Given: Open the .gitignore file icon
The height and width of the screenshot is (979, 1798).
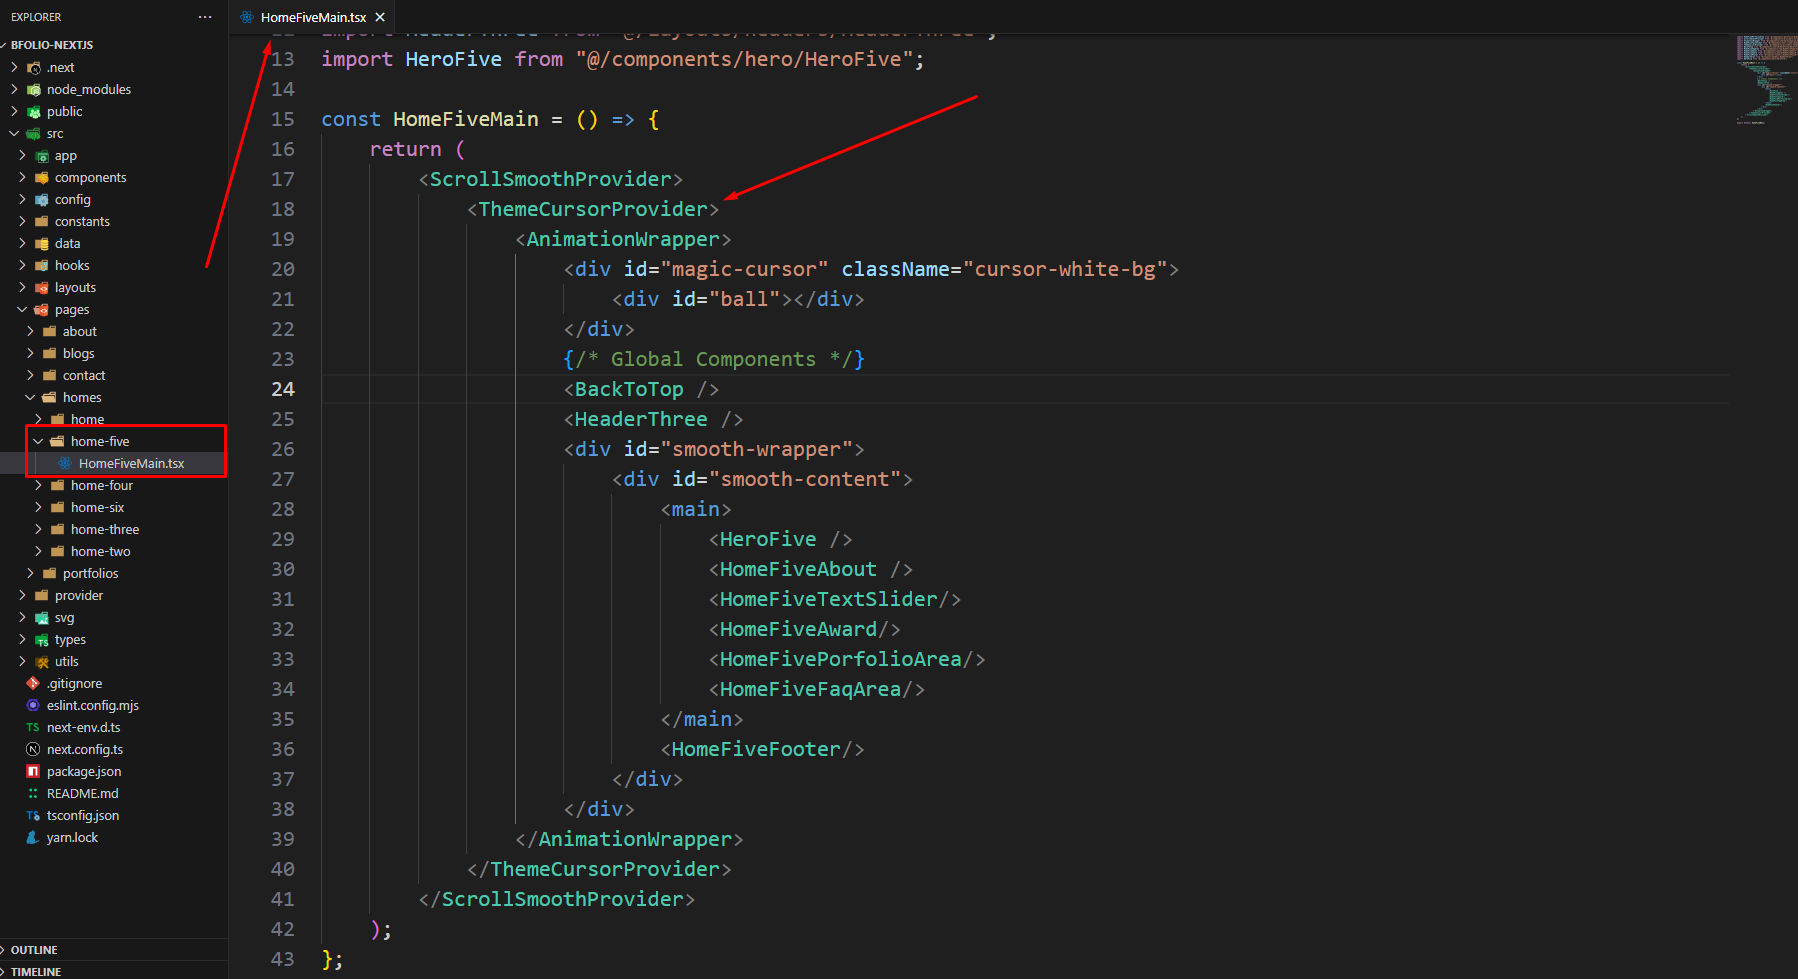Looking at the screenshot, I should tap(33, 683).
